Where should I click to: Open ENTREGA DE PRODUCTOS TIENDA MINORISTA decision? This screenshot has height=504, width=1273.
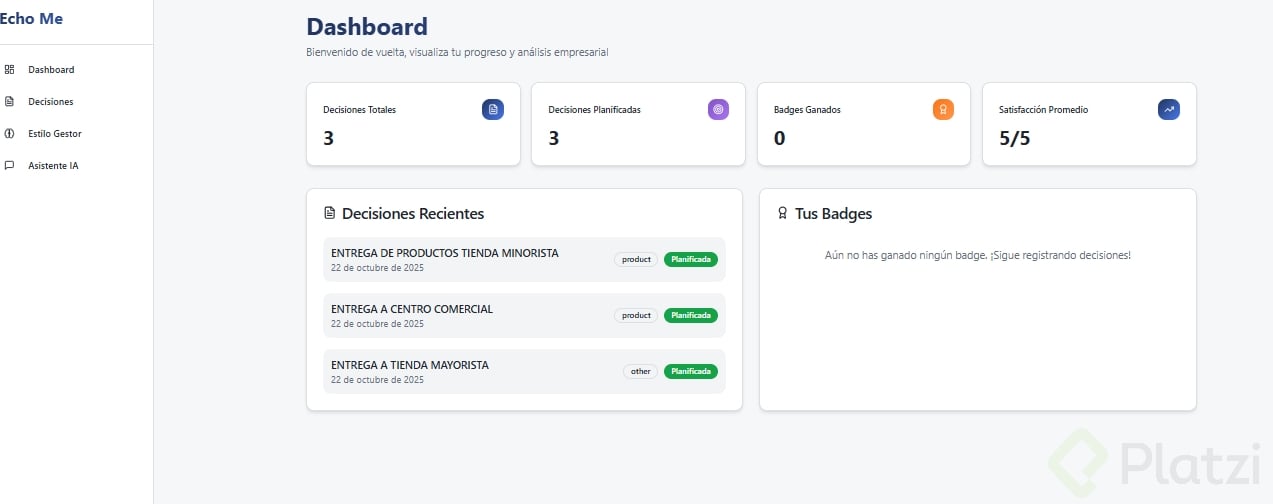coord(444,253)
